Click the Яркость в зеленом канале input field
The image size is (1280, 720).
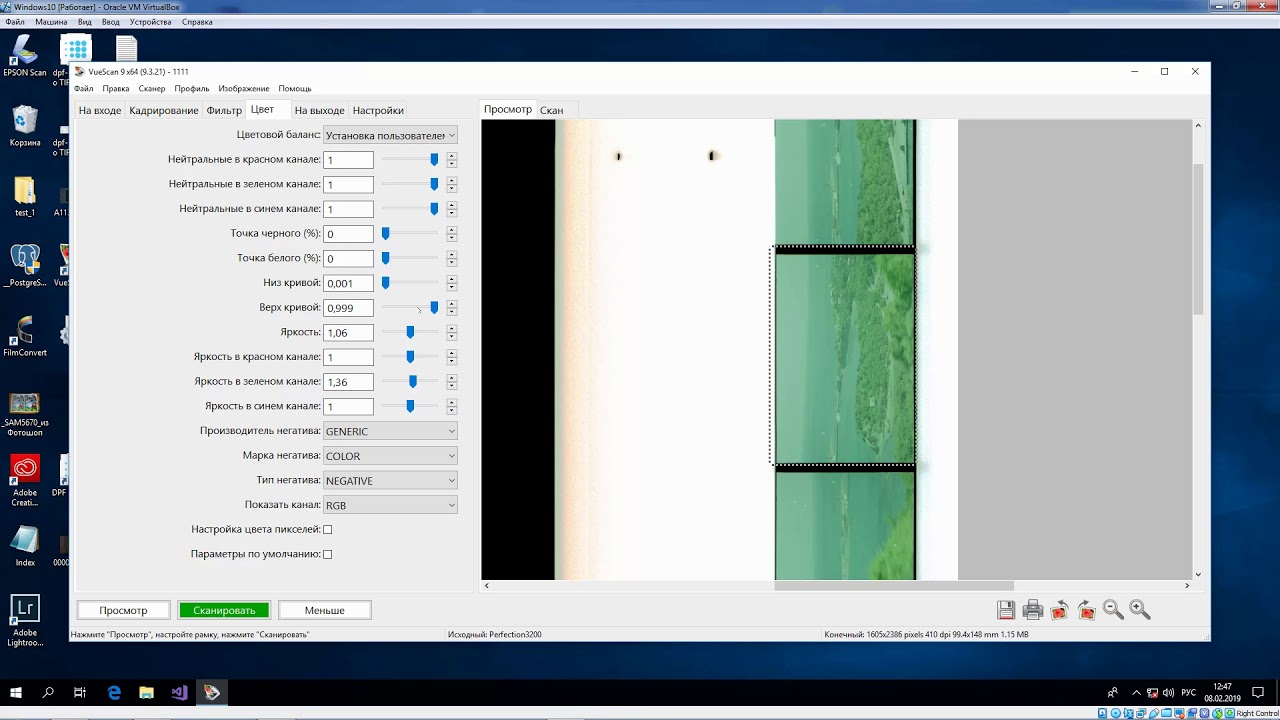click(x=348, y=382)
